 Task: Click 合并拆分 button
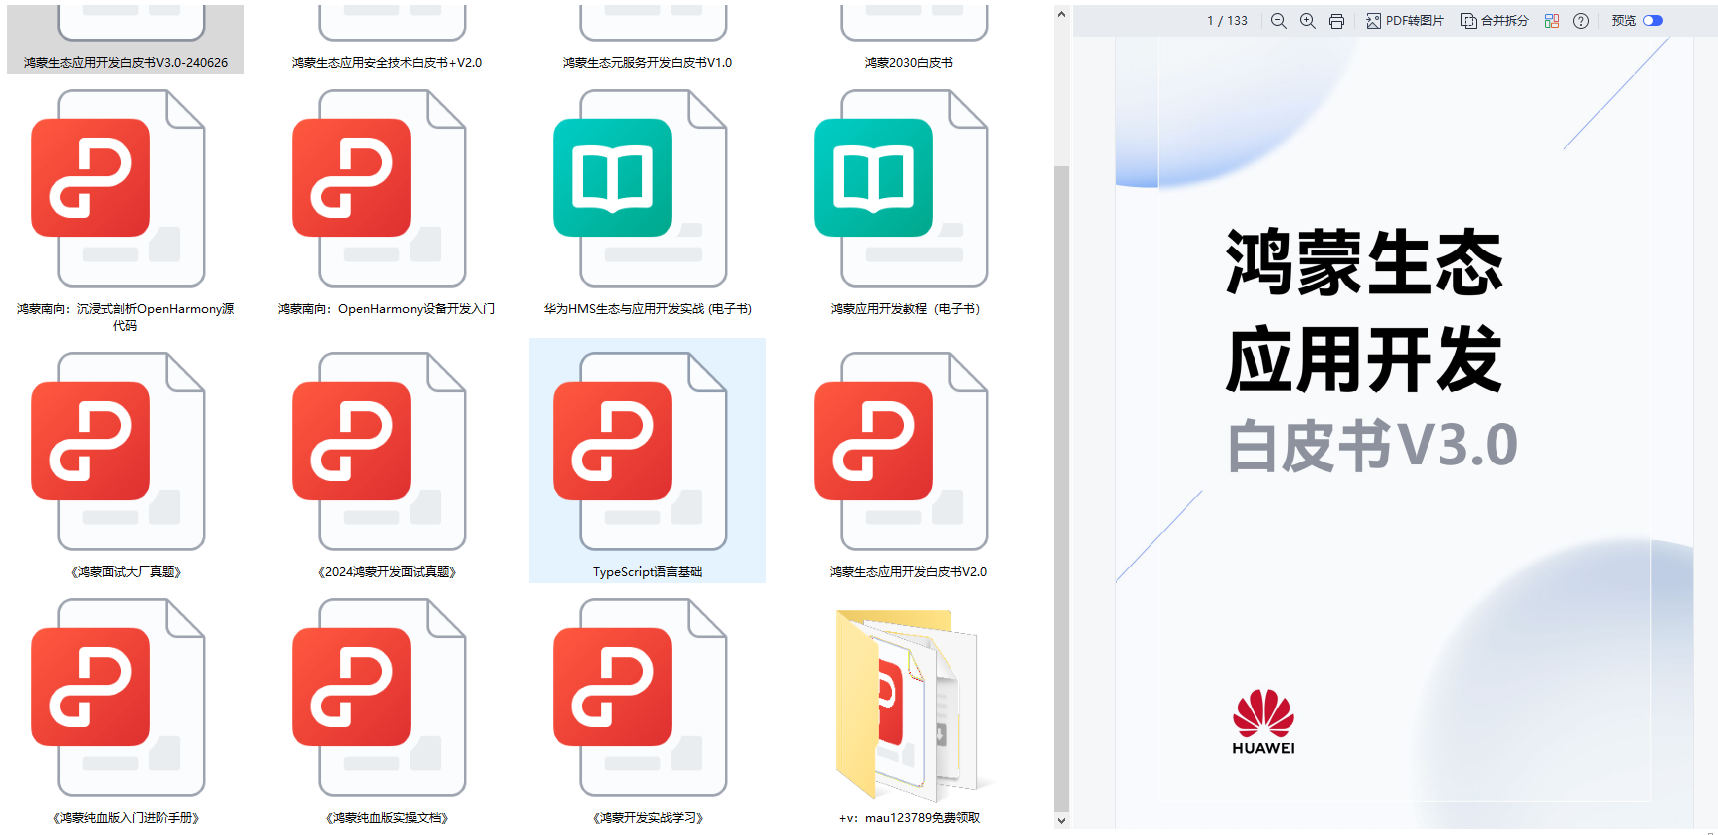1495,21
